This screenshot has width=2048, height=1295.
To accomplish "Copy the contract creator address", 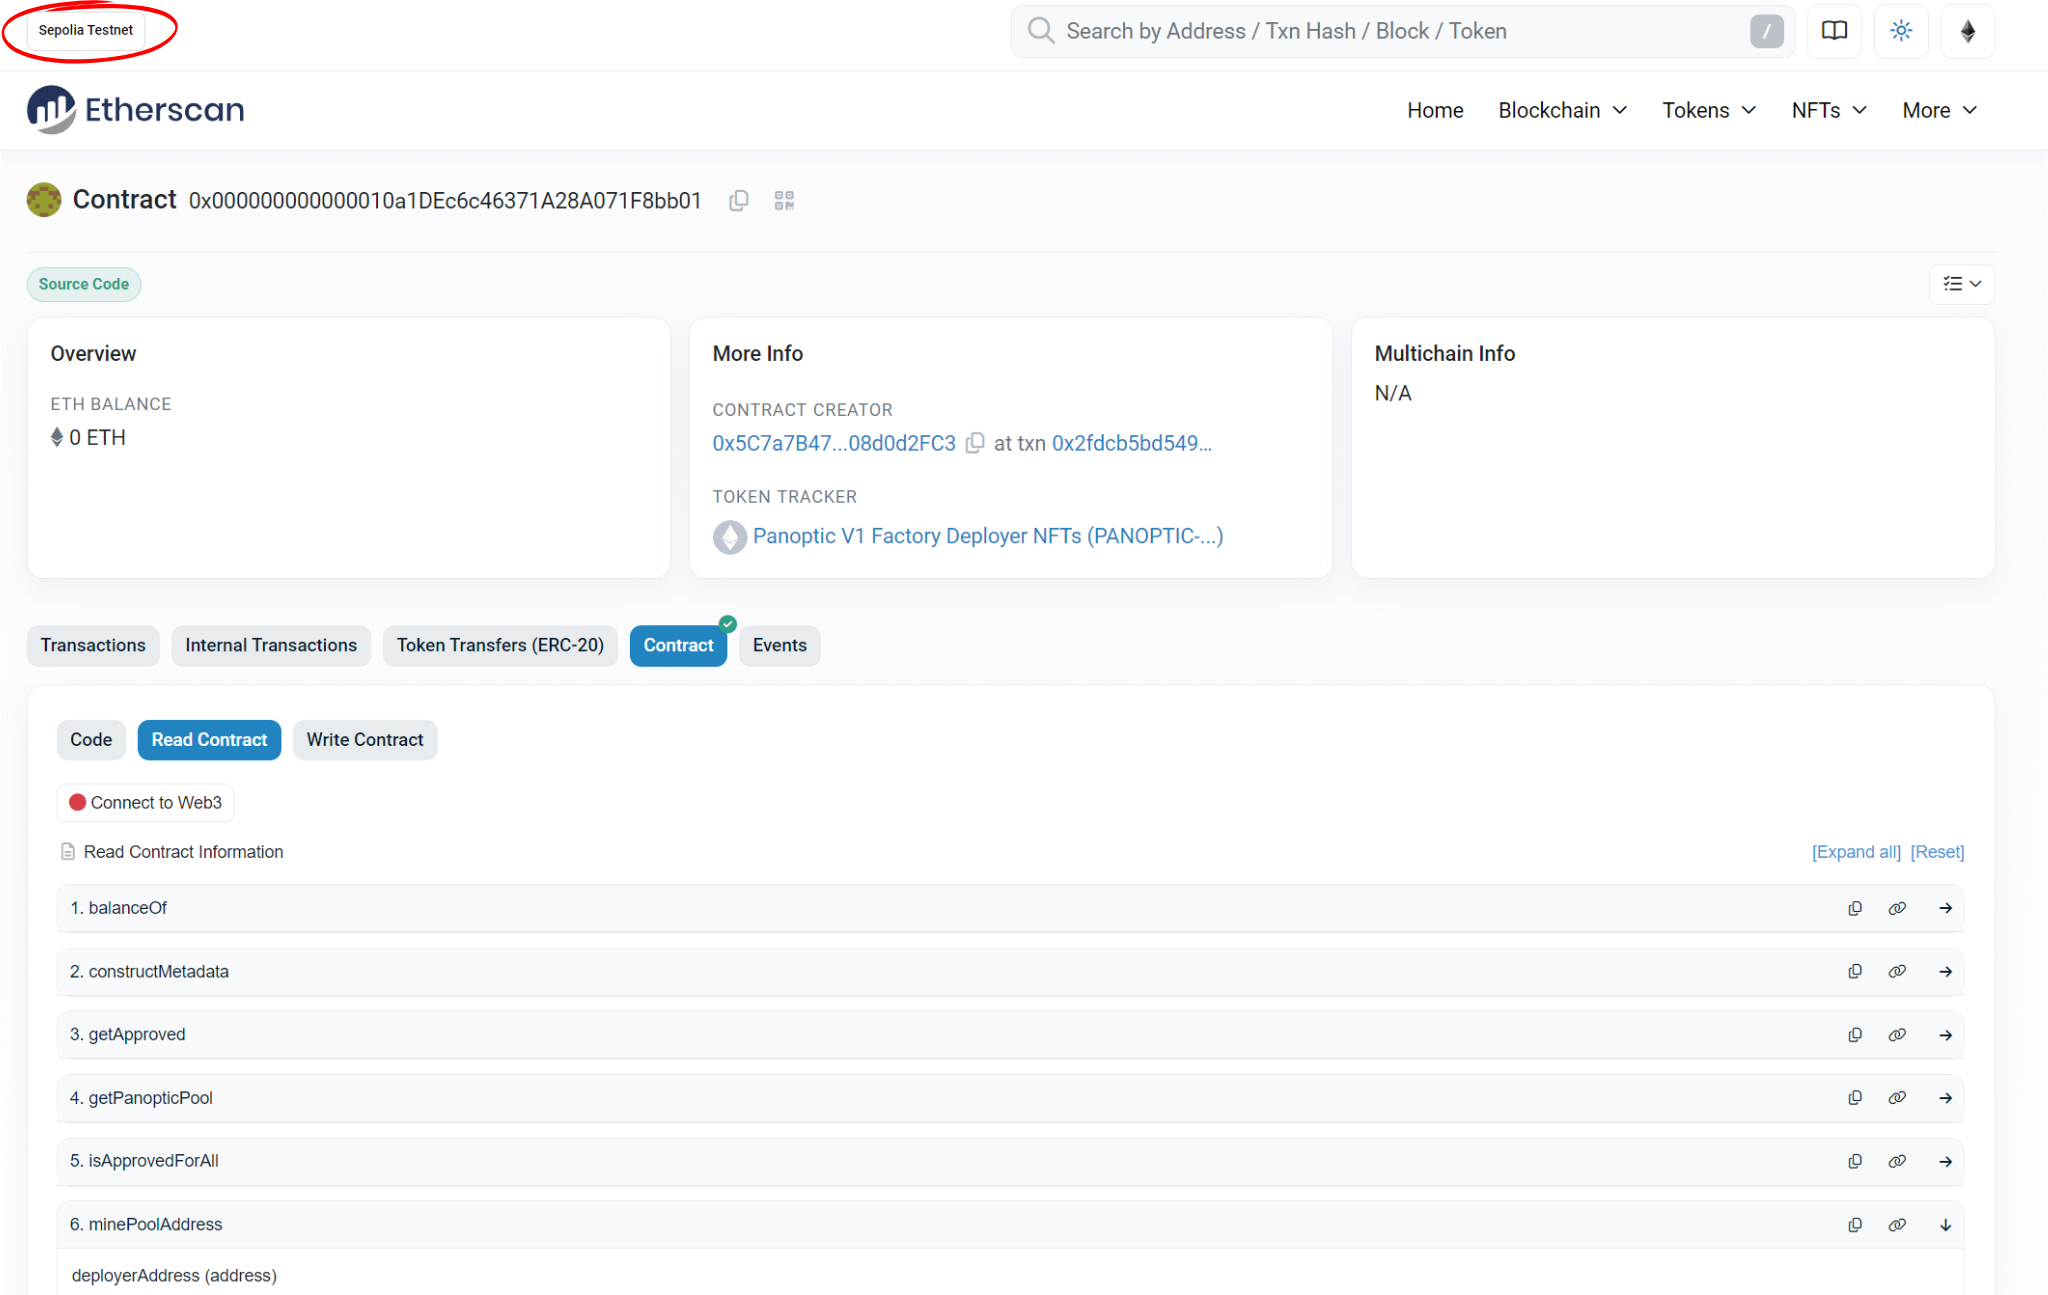I will [x=975, y=443].
